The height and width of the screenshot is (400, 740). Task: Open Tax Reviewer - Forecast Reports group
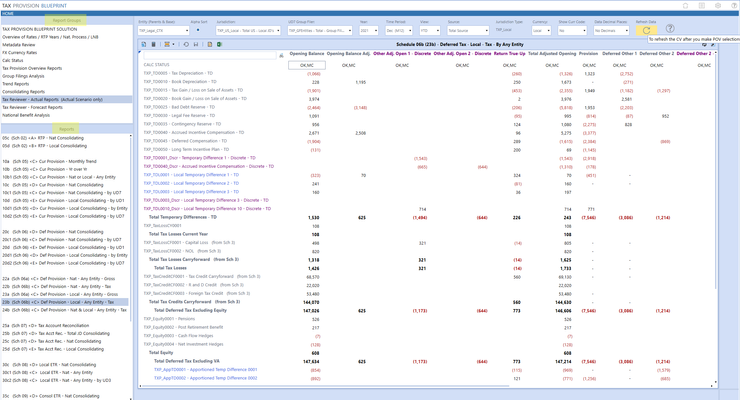[x=33, y=107]
